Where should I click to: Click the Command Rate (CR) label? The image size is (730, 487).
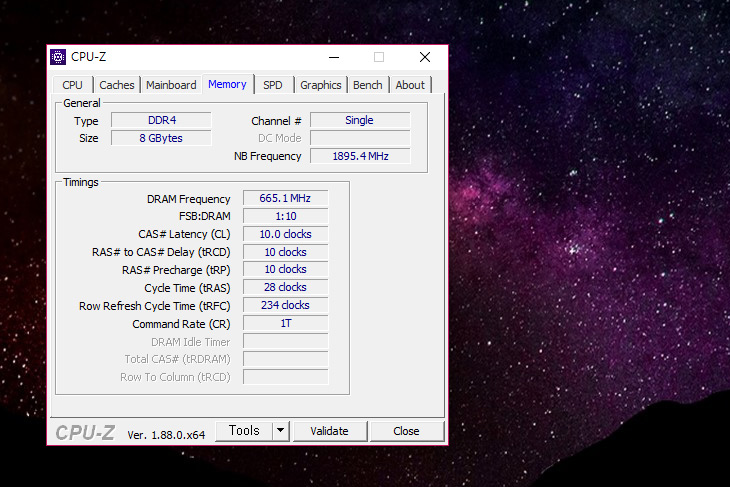[181, 324]
